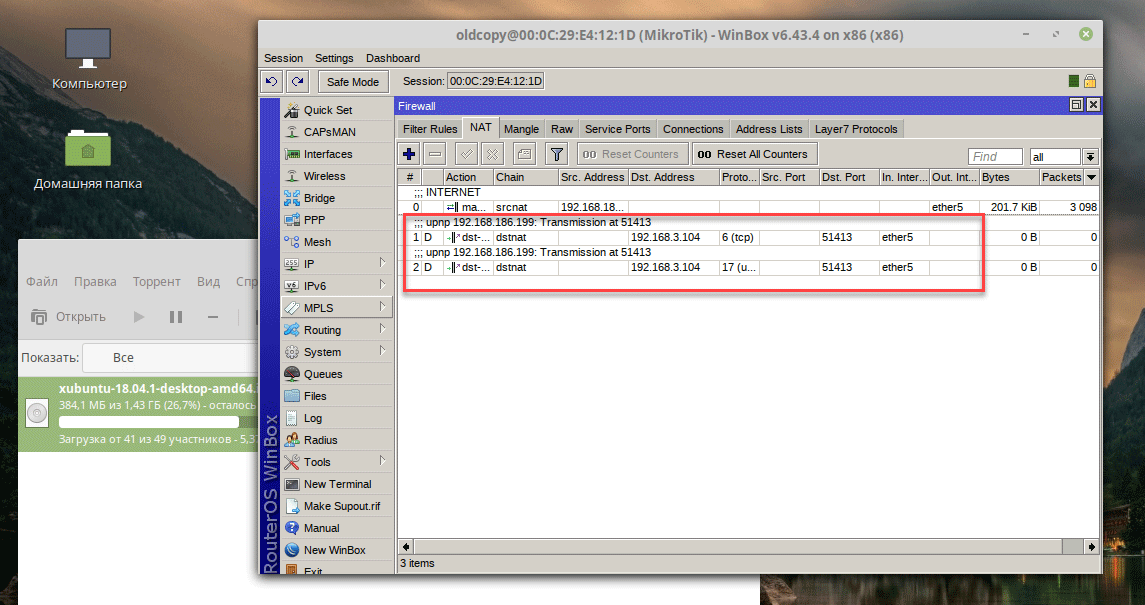Open Interfaces in sidebar
This screenshot has width=1145, height=605.
click(x=337, y=154)
